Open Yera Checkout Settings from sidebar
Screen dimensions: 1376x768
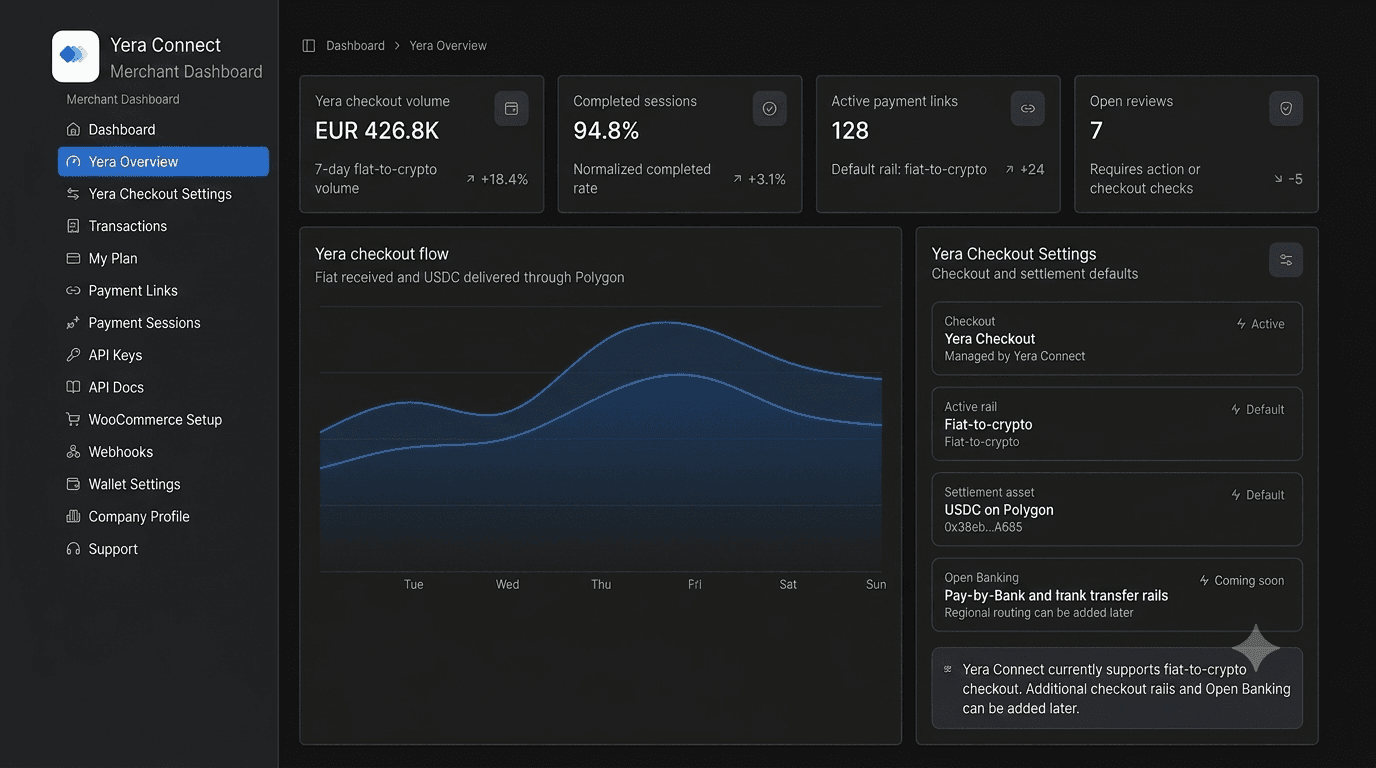[x=163, y=194]
